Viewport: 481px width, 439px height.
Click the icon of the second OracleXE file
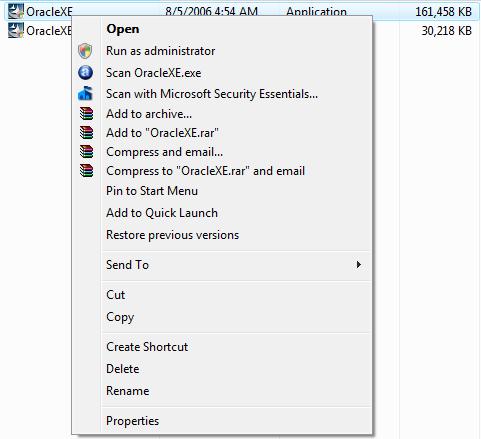pos(16,30)
